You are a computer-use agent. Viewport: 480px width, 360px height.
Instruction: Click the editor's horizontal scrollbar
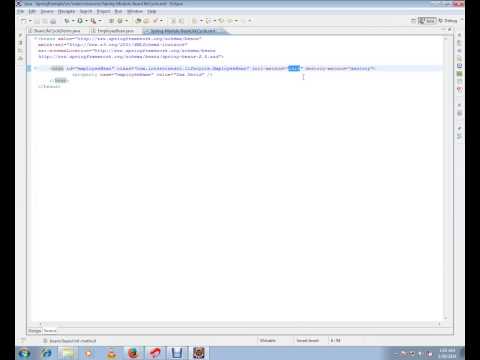point(239,324)
